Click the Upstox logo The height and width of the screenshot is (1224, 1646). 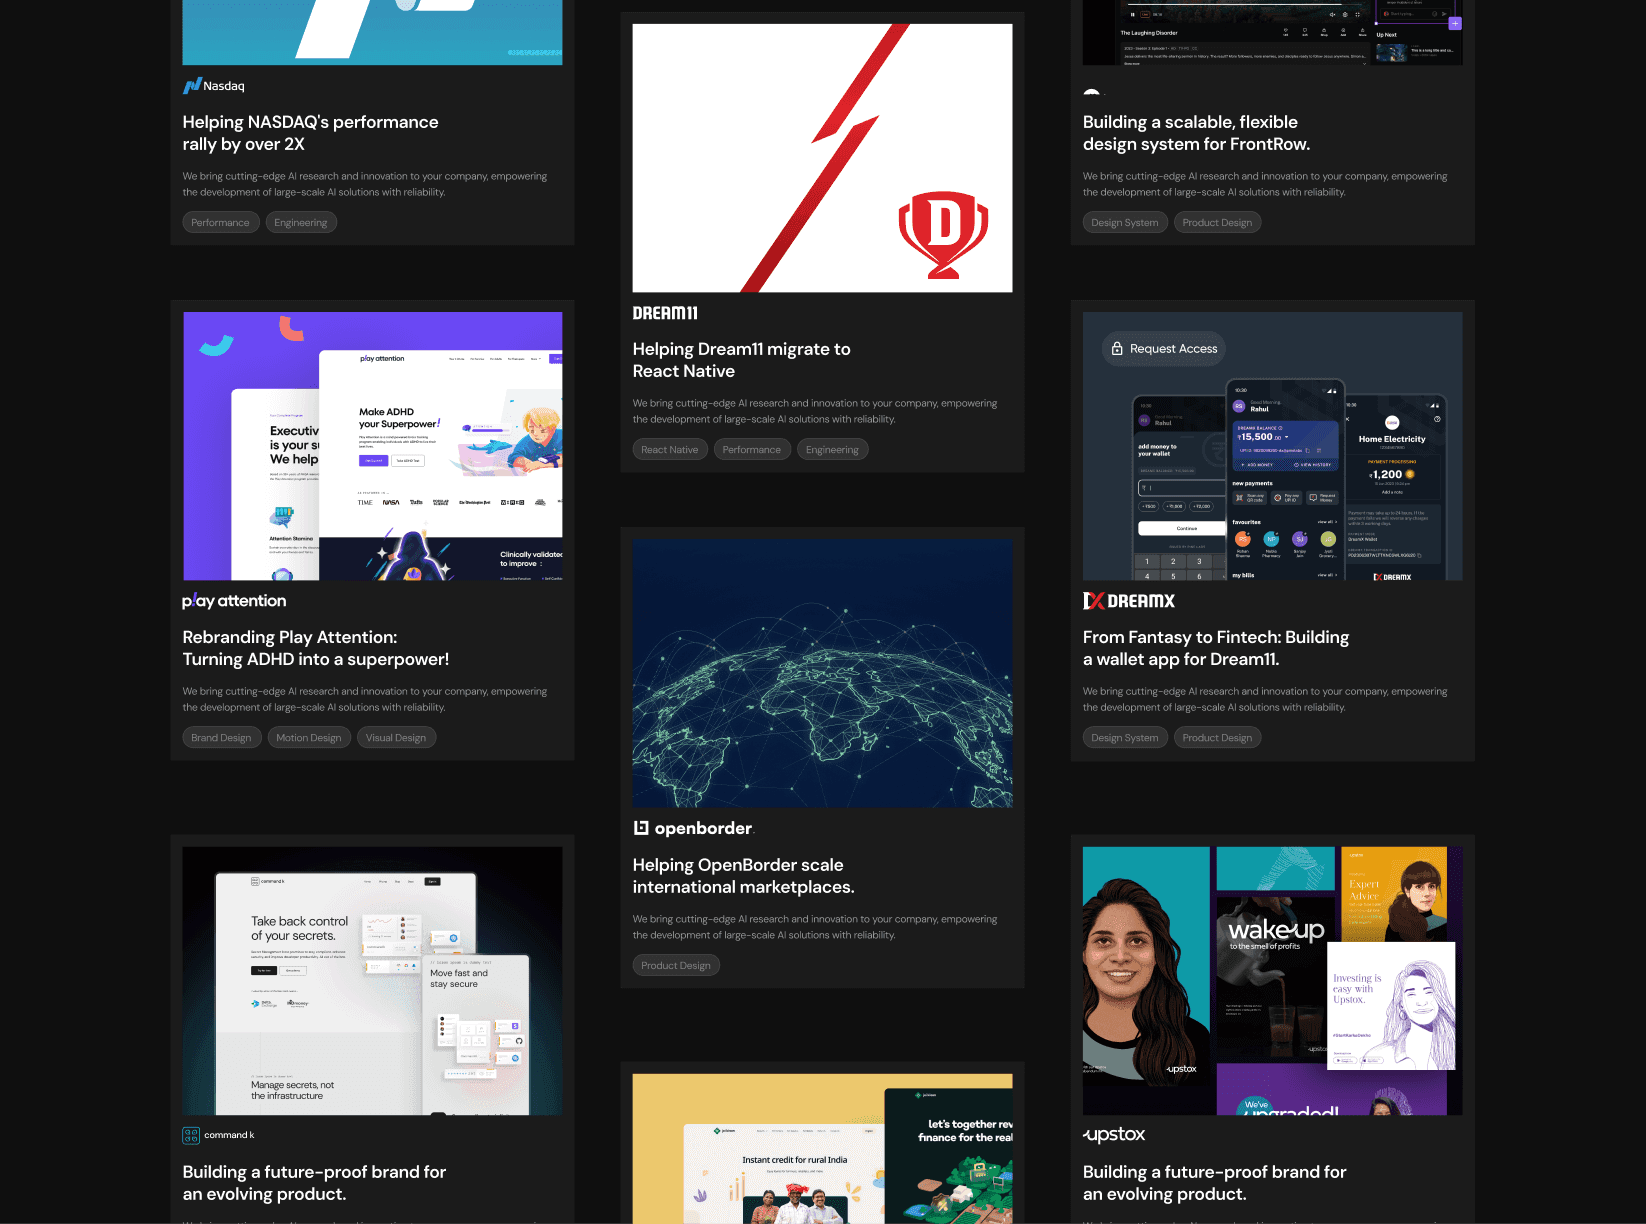[x=1114, y=1134]
